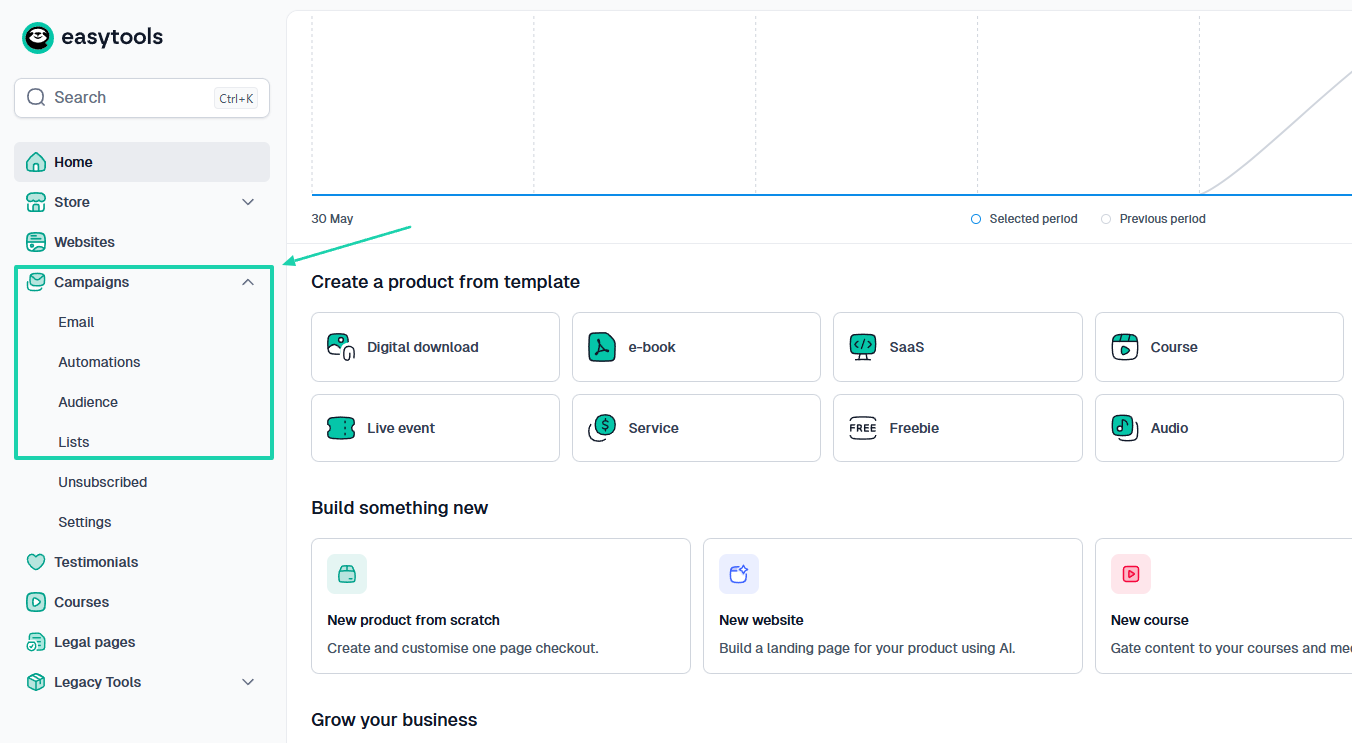
Task: Click the Websites icon in sidebar
Action: click(x=36, y=242)
